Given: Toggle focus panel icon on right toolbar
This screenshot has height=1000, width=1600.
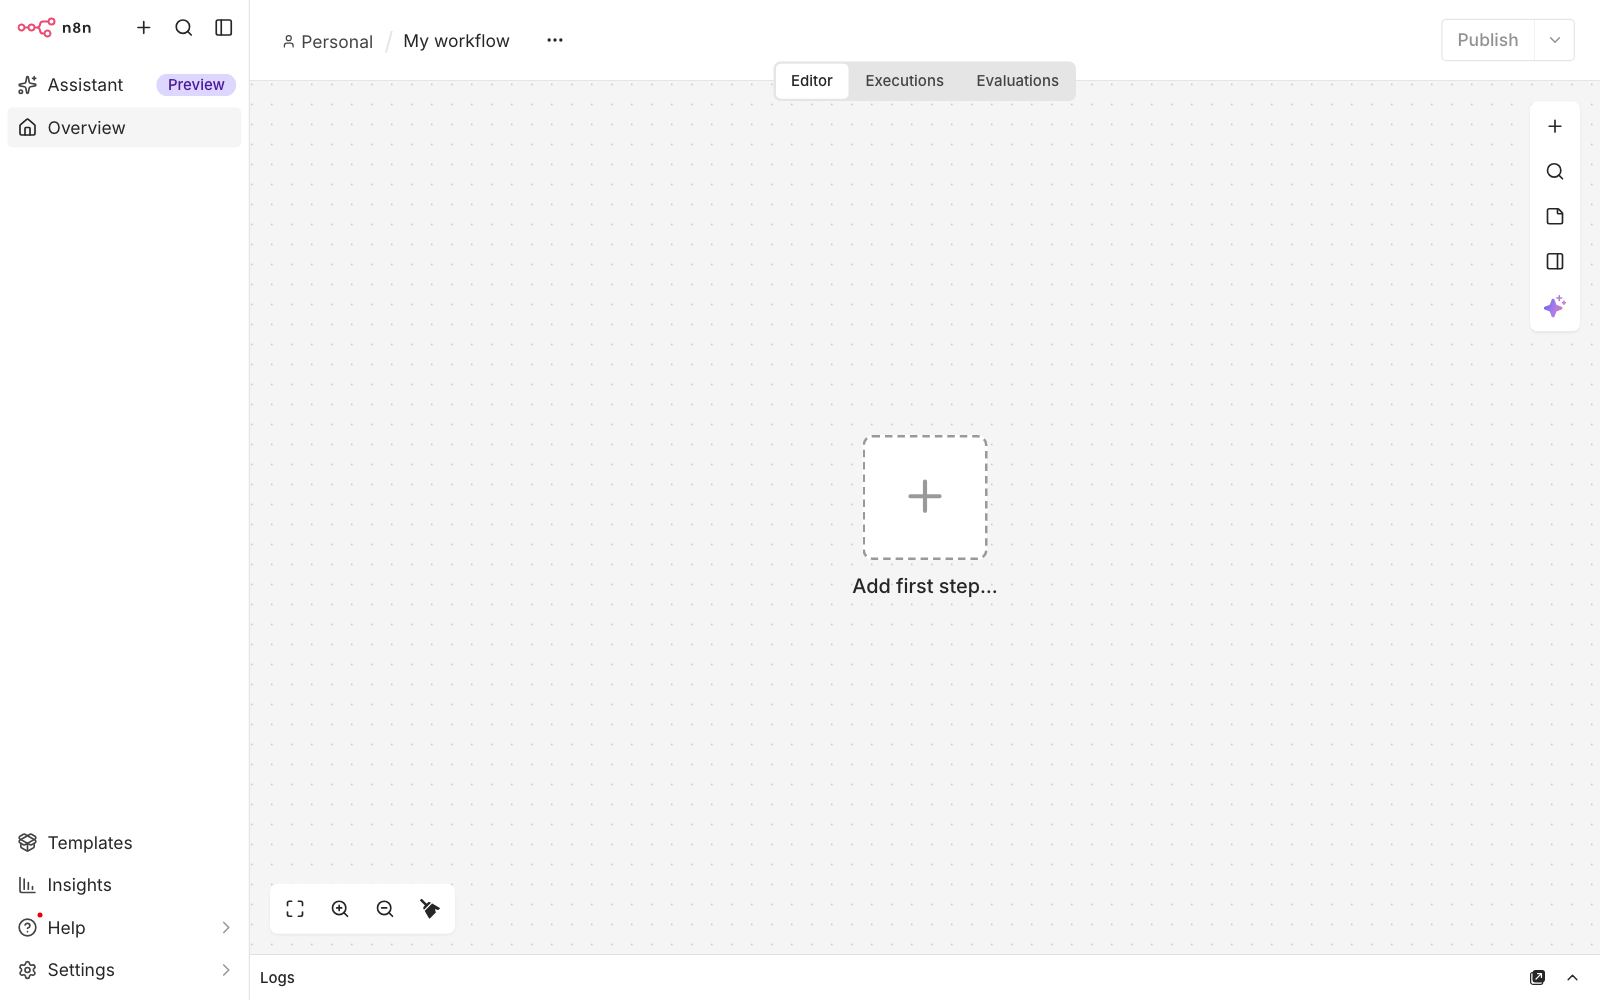Looking at the screenshot, I should (1555, 262).
